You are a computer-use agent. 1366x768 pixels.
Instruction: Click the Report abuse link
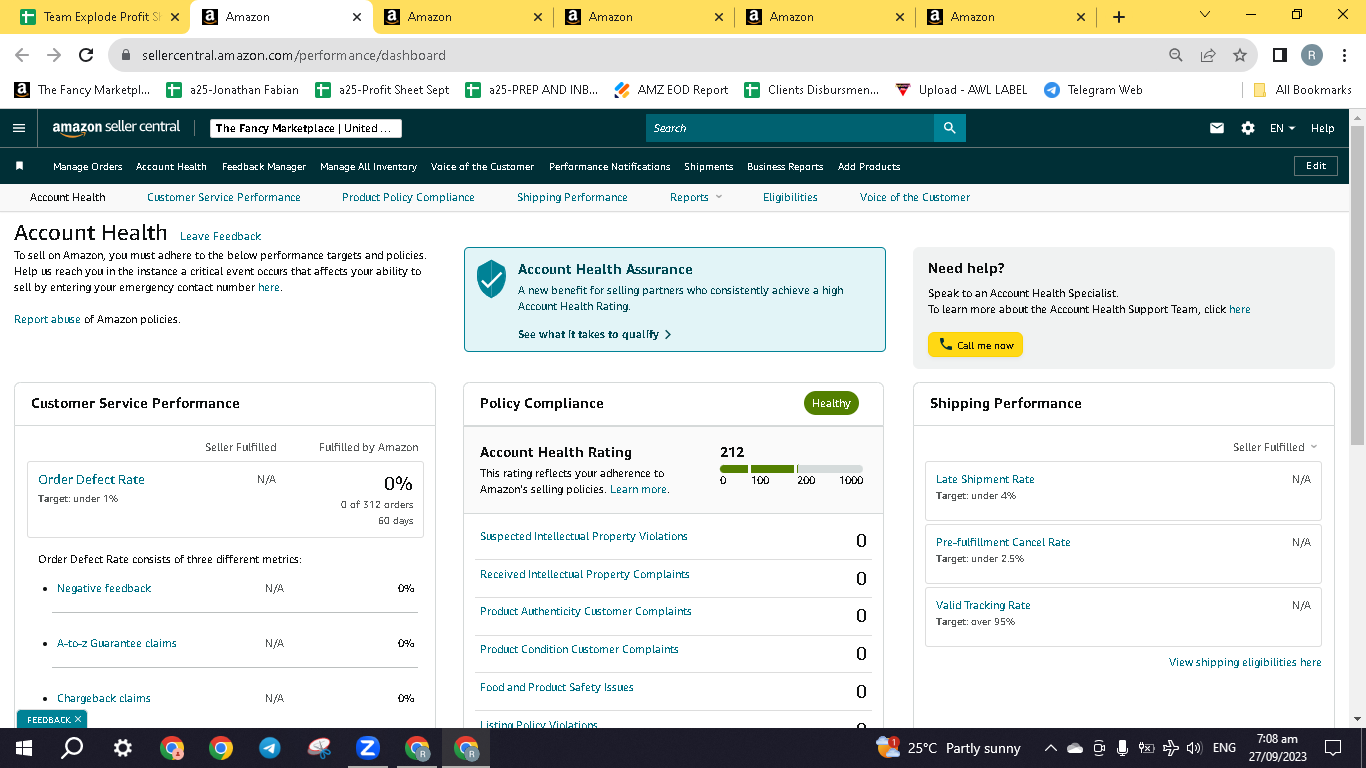tap(47, 320)
